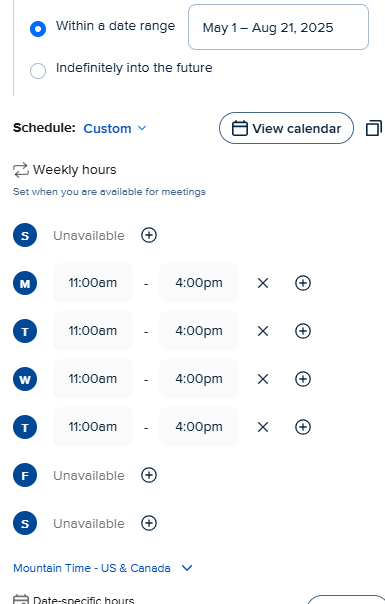
Task: Open Monday's 11:00am start time picker
Action: 93,283
